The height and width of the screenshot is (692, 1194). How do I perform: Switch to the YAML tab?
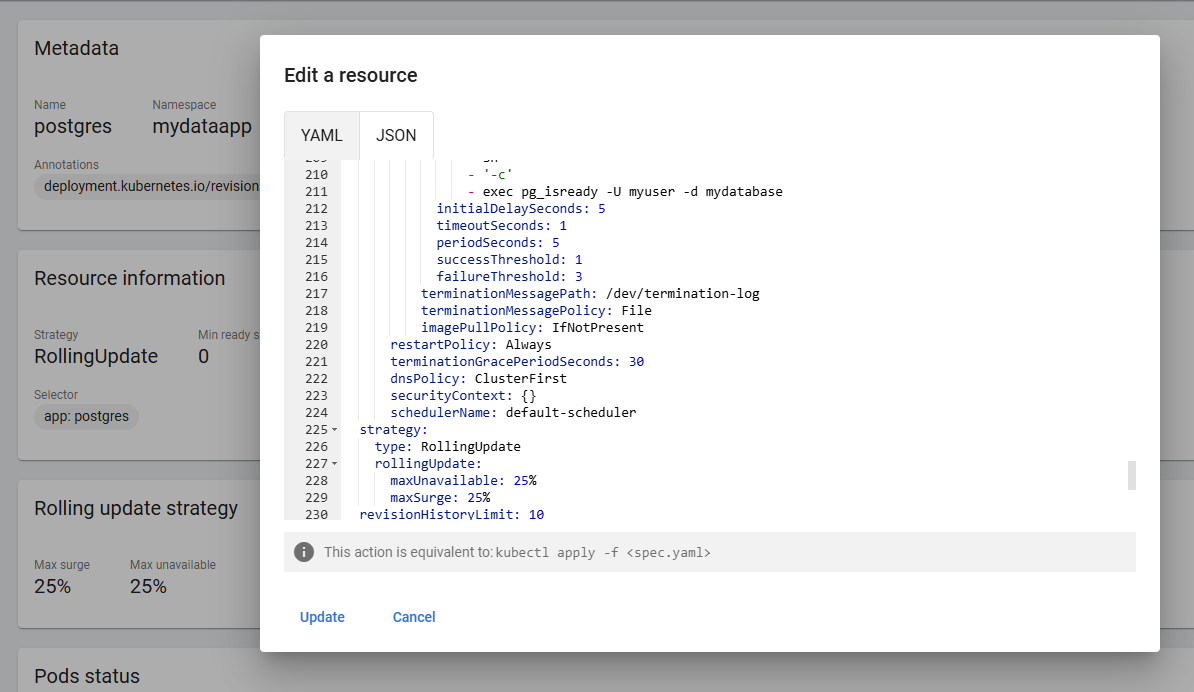tap(322, 135)
